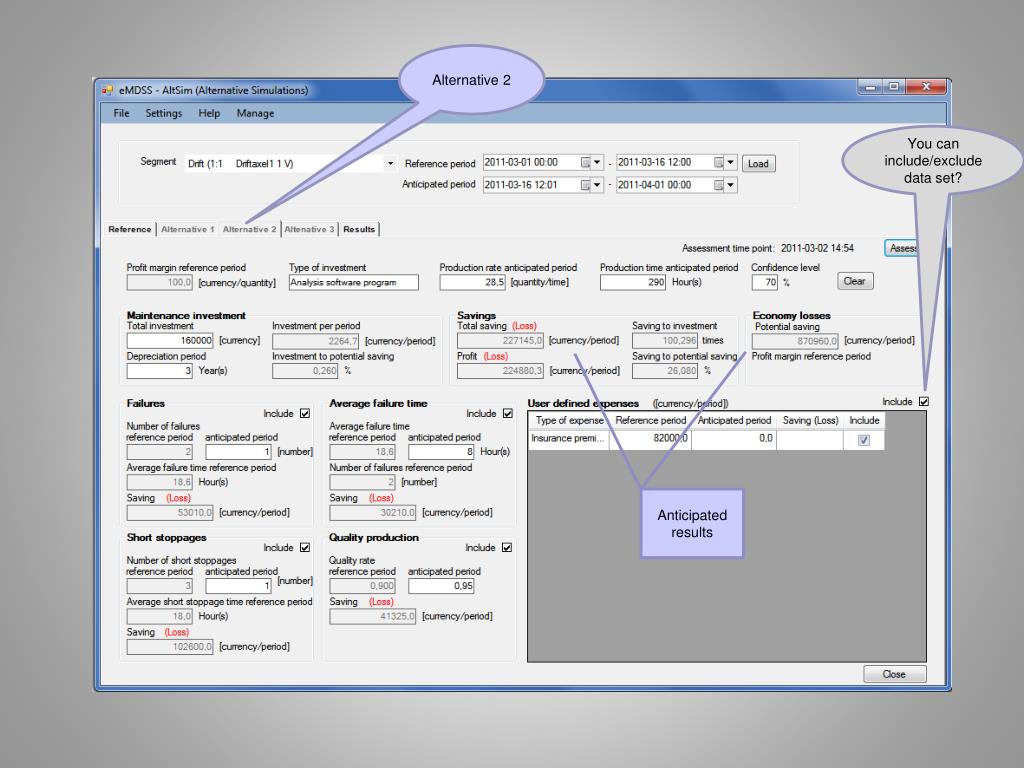Switch to the Reference tab
This screenshot has width=1024, height=768.
pos(130,229)
